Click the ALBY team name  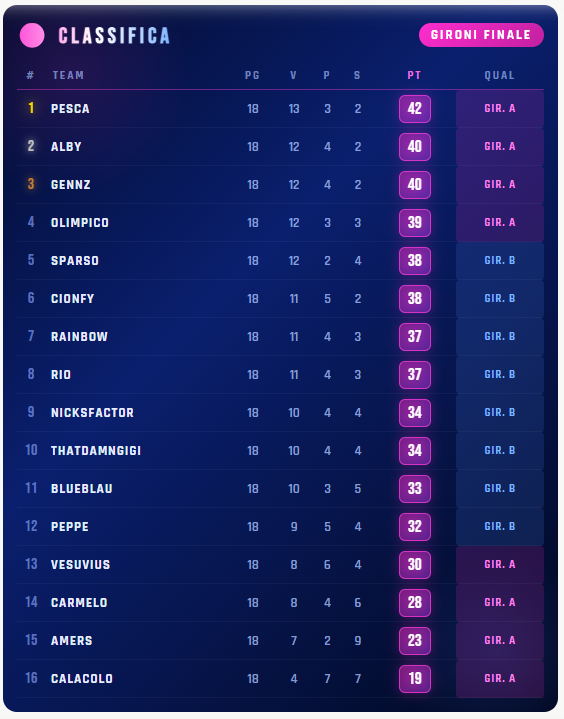click(66, 147)
